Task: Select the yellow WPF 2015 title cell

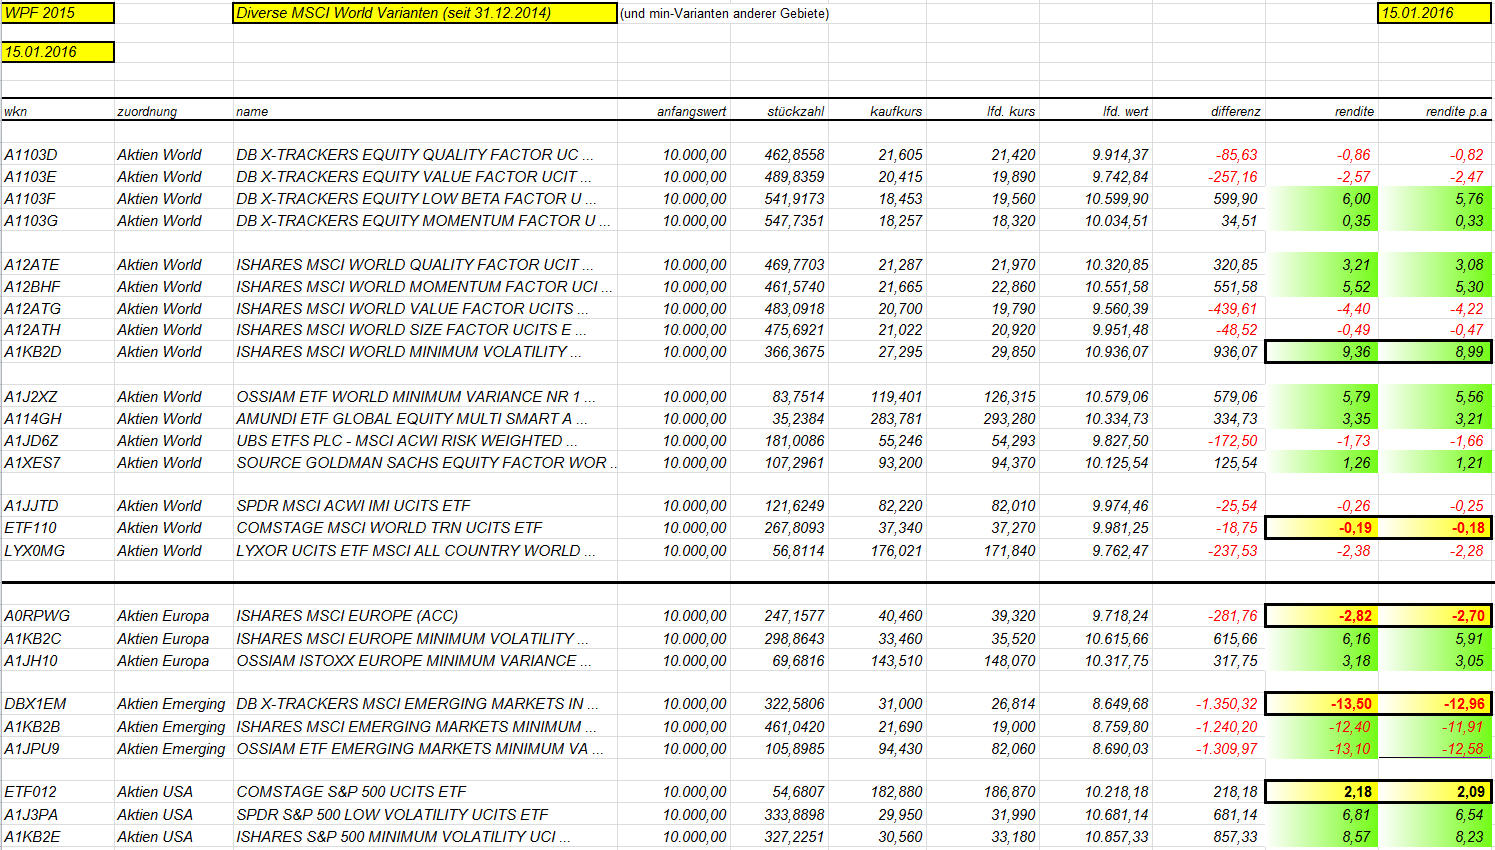Action: 58,13
